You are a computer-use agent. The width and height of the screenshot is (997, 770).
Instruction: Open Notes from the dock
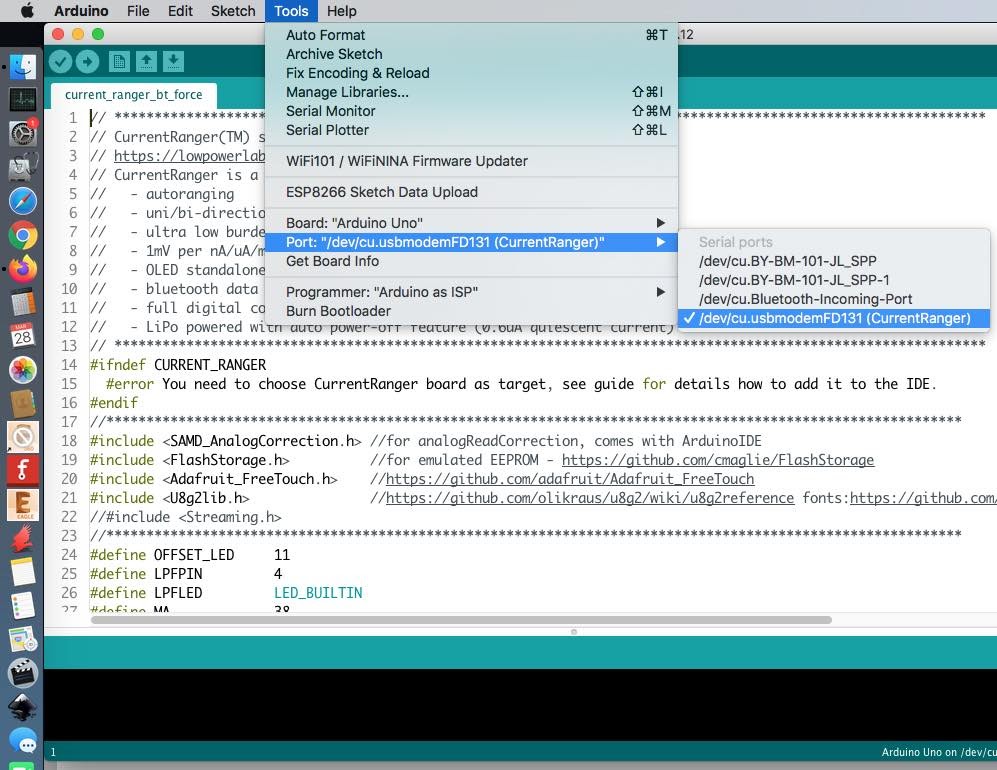pyautogui.click(x=23, y=572)
